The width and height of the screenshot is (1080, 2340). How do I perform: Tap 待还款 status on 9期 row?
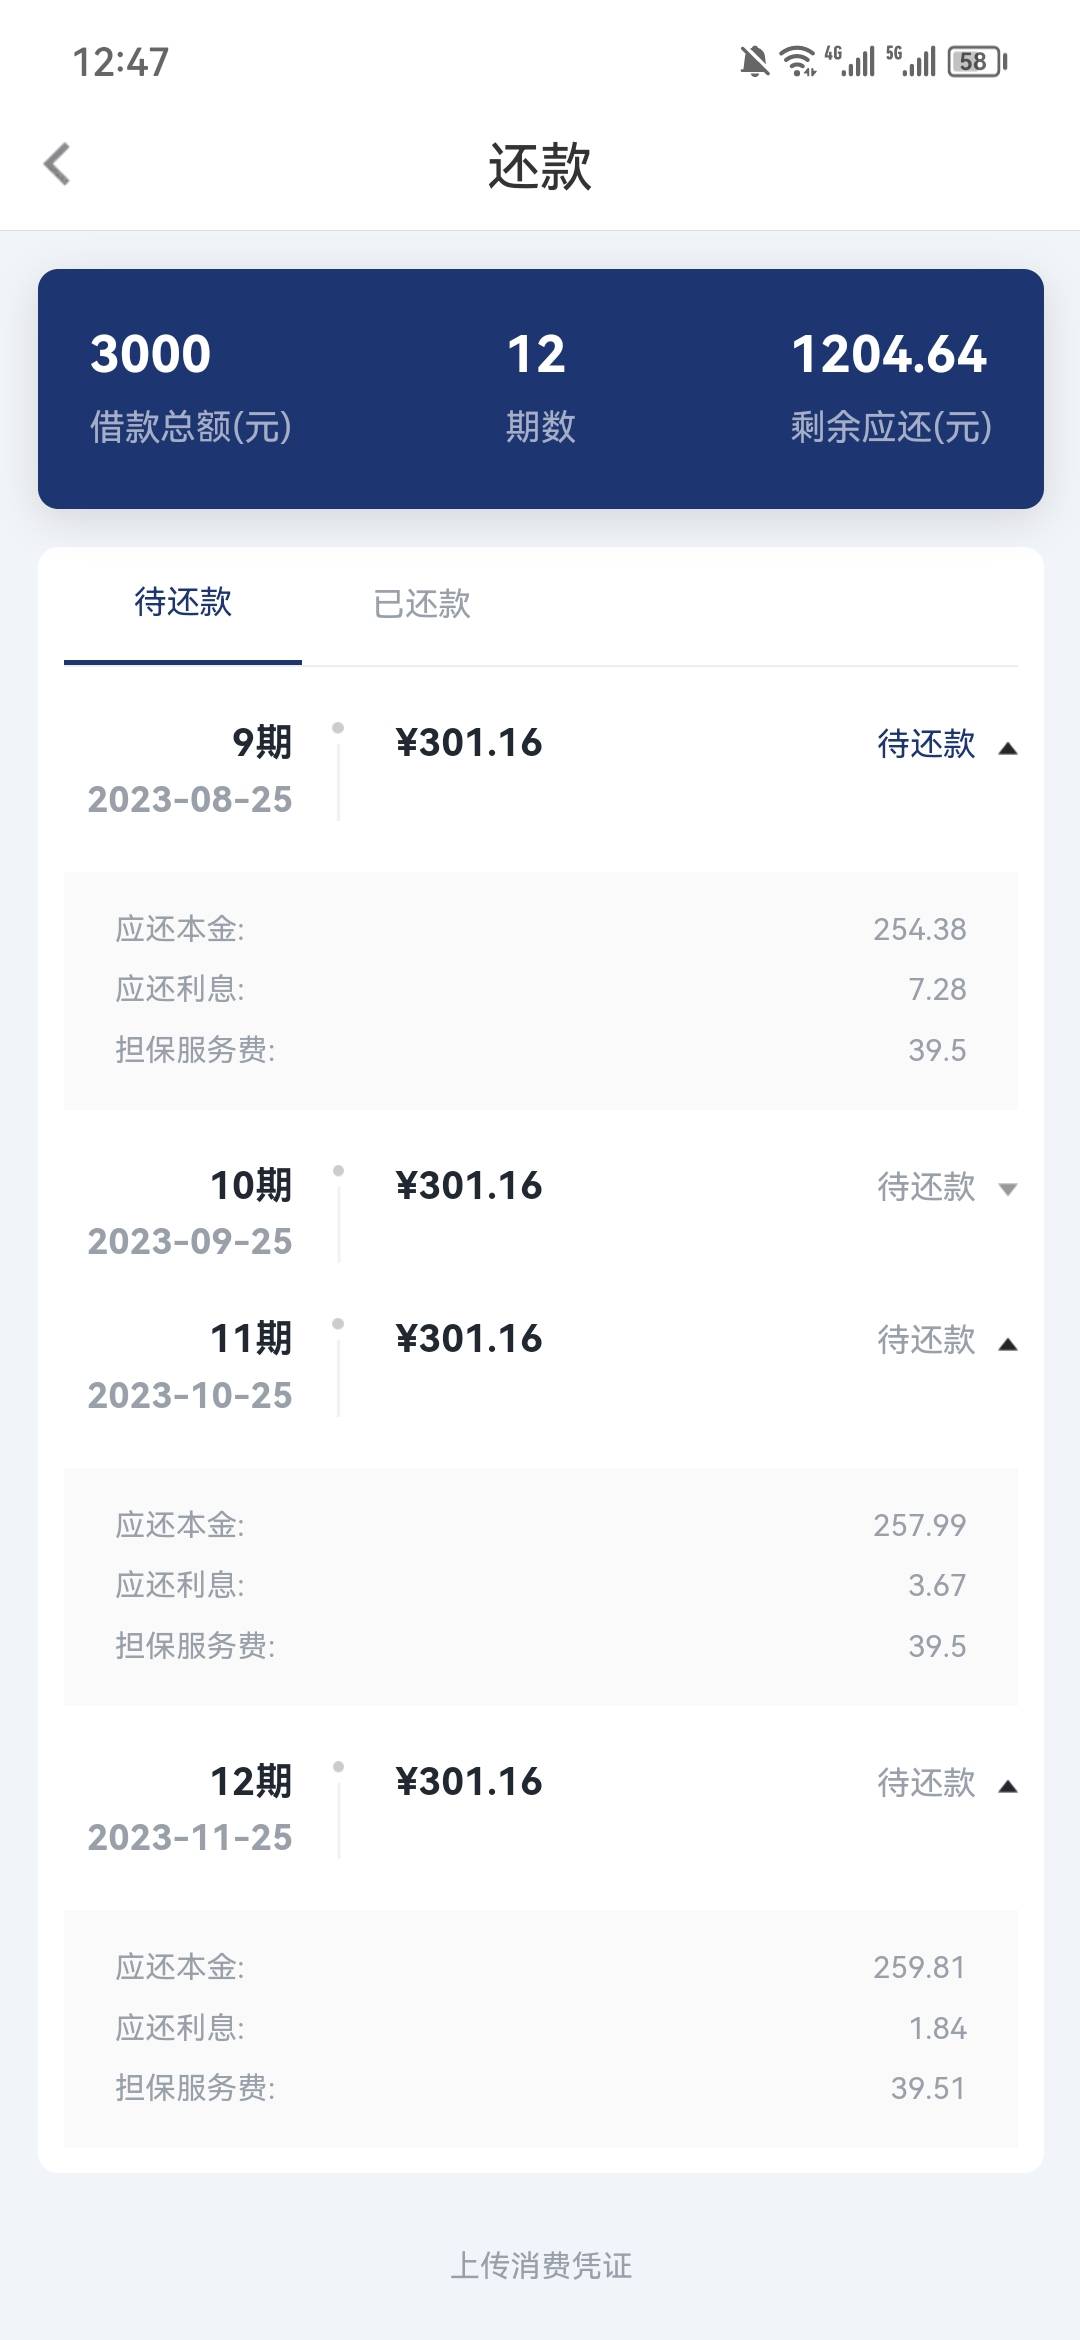point(926,744)
